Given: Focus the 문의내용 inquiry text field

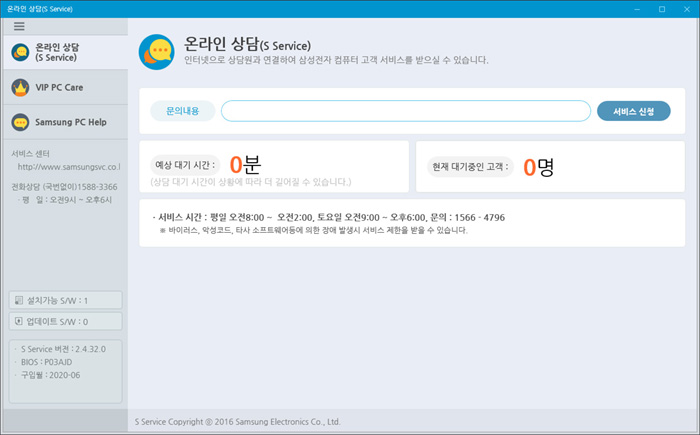Looking at the screenshot, I should (406, 111).
